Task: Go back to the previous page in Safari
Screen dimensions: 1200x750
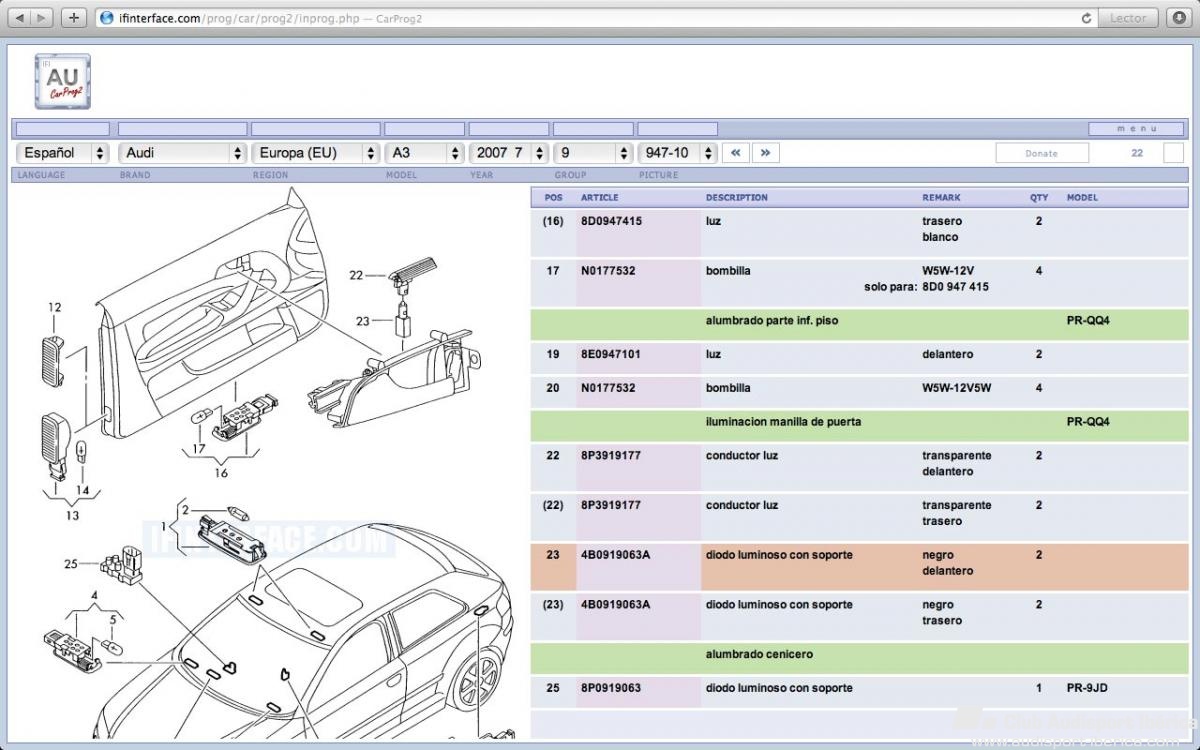Action: pos(19,18)
